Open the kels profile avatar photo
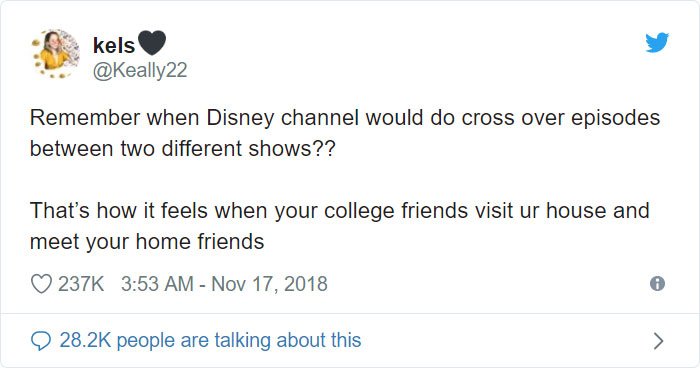This screenshot has width=700, height=368. coord(55,54)
